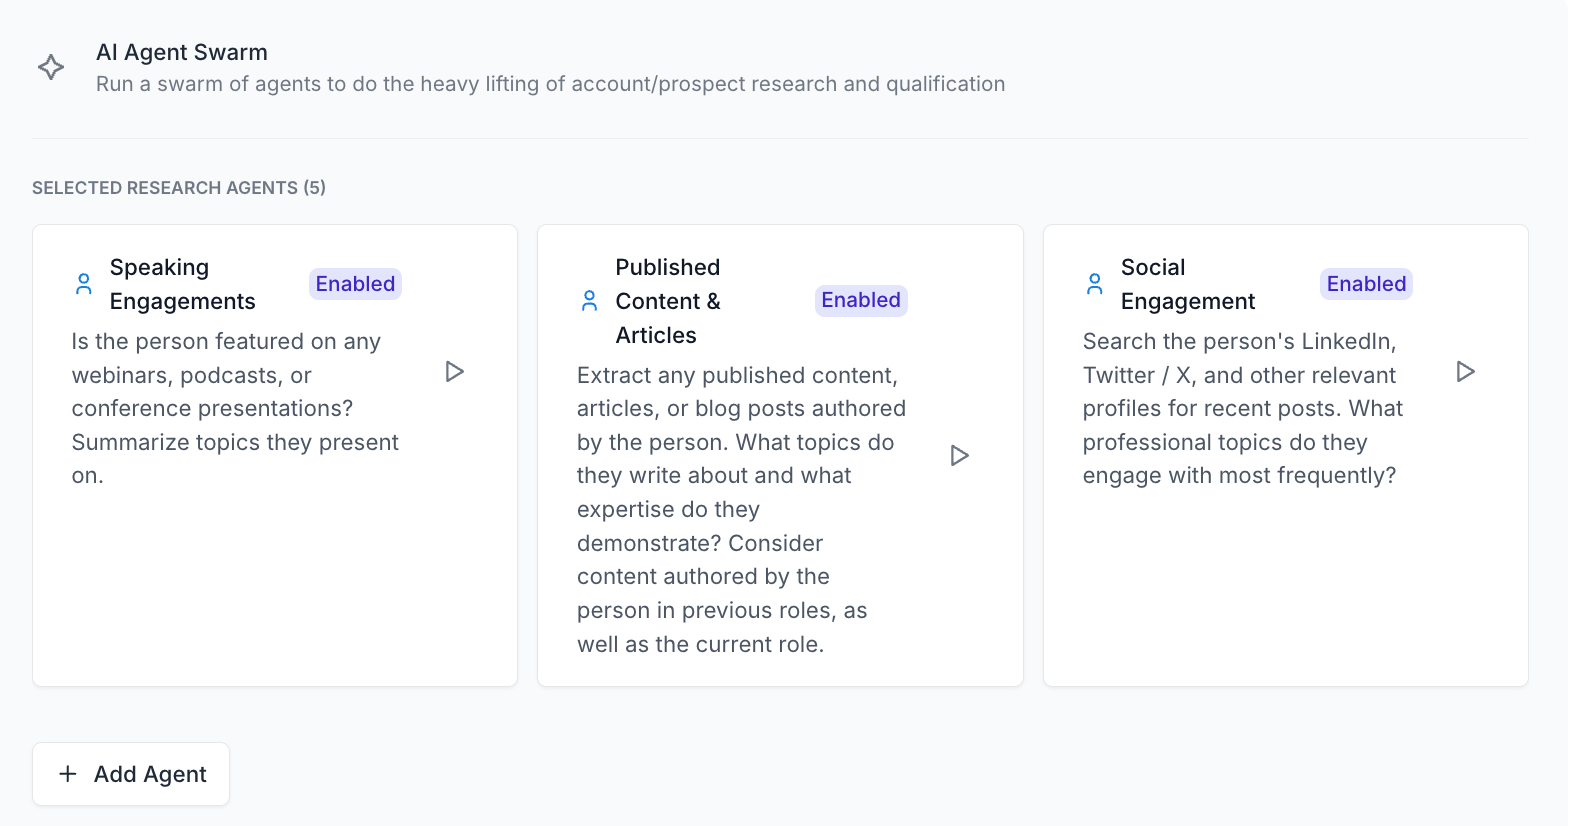Select the Social Engagement description text
This screenshot has width=1570, height=826.
point(1242,408)
